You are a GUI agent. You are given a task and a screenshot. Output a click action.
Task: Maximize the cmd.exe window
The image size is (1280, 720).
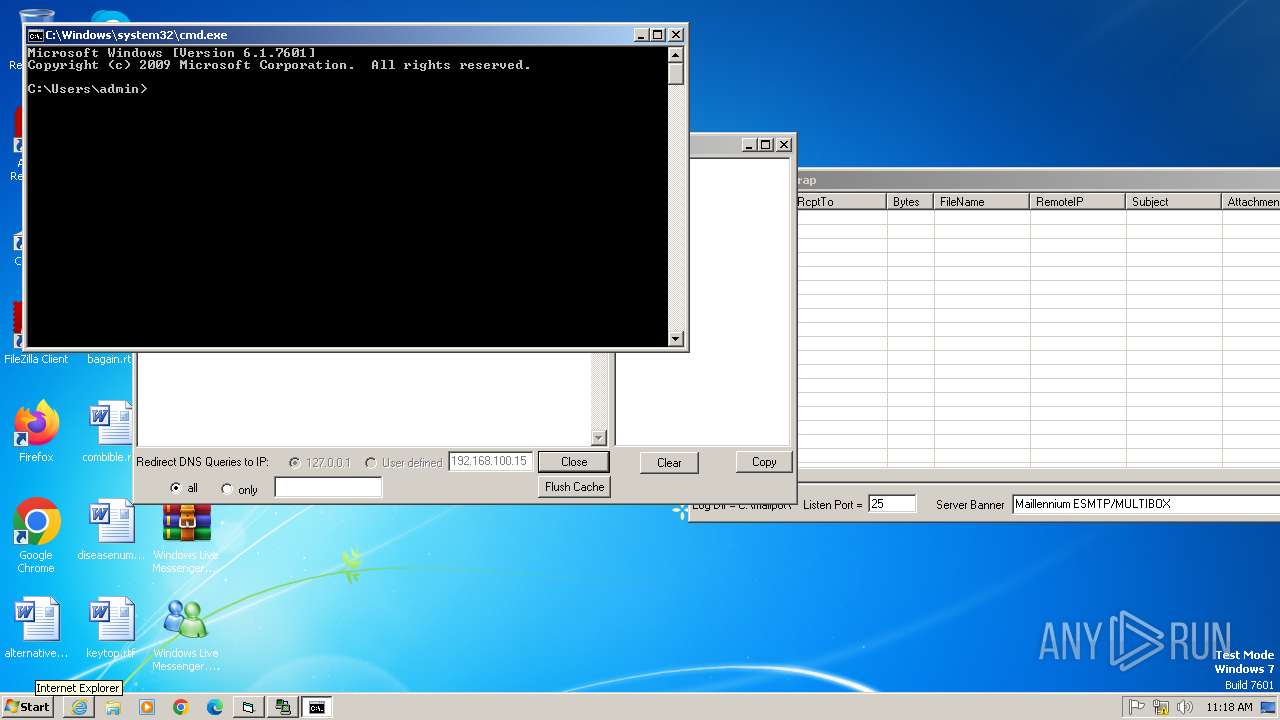coord(657,35)
